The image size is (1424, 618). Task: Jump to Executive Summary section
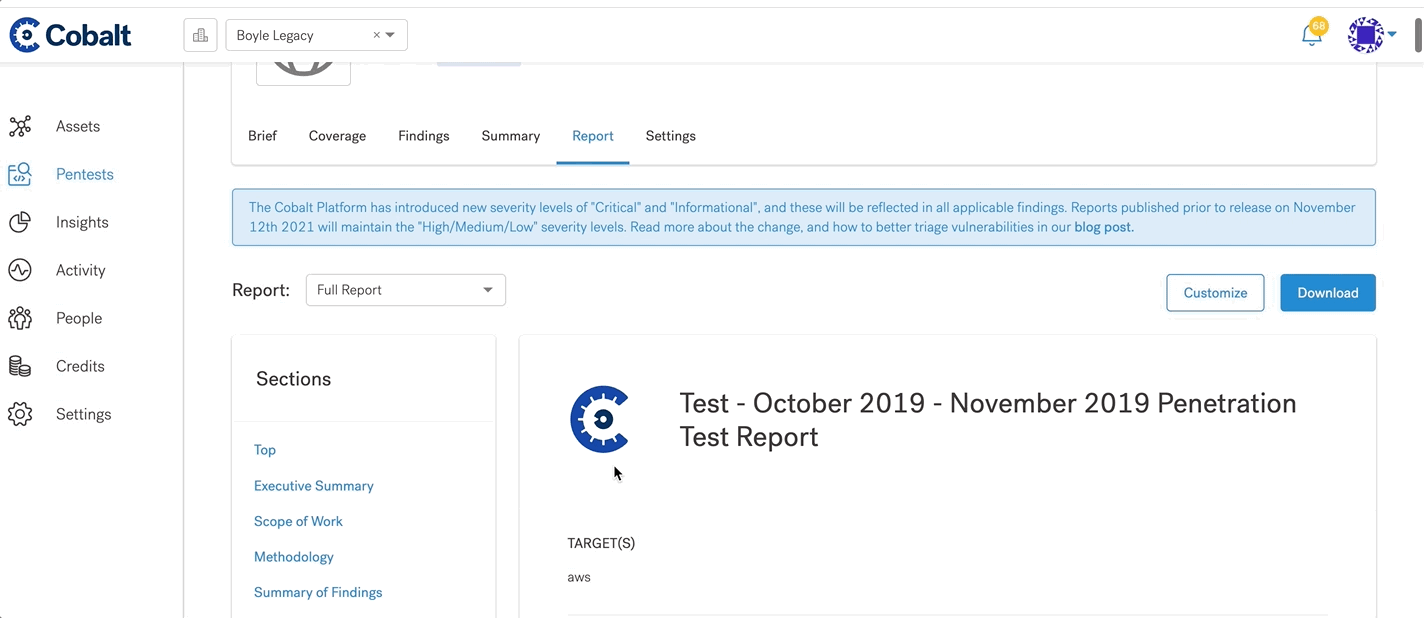pos(314,486)
